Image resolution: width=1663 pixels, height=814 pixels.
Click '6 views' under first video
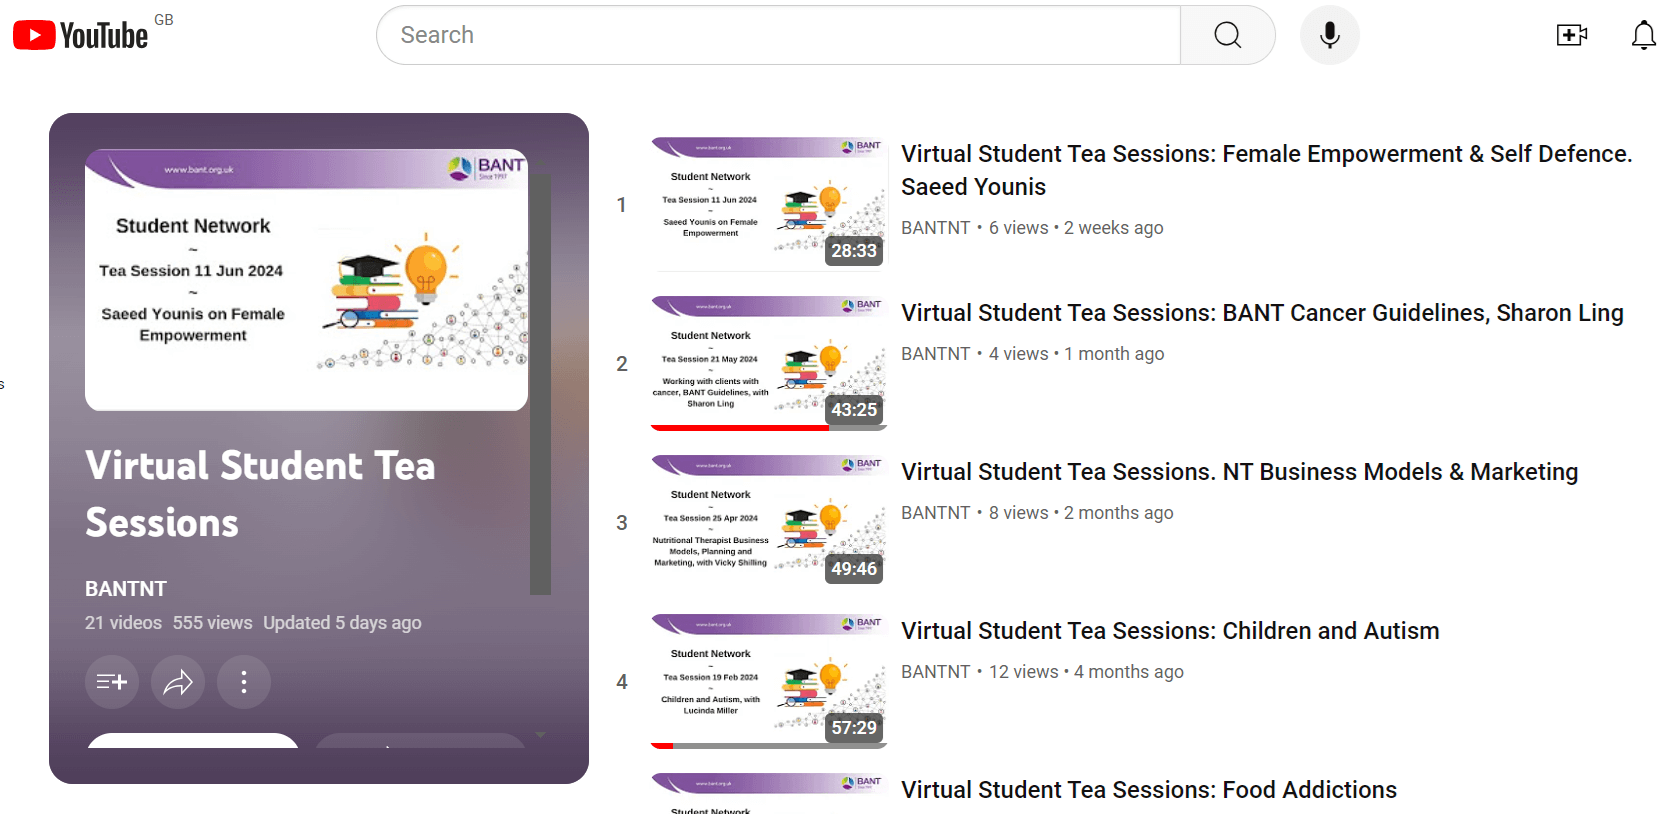coord(1018,228)
